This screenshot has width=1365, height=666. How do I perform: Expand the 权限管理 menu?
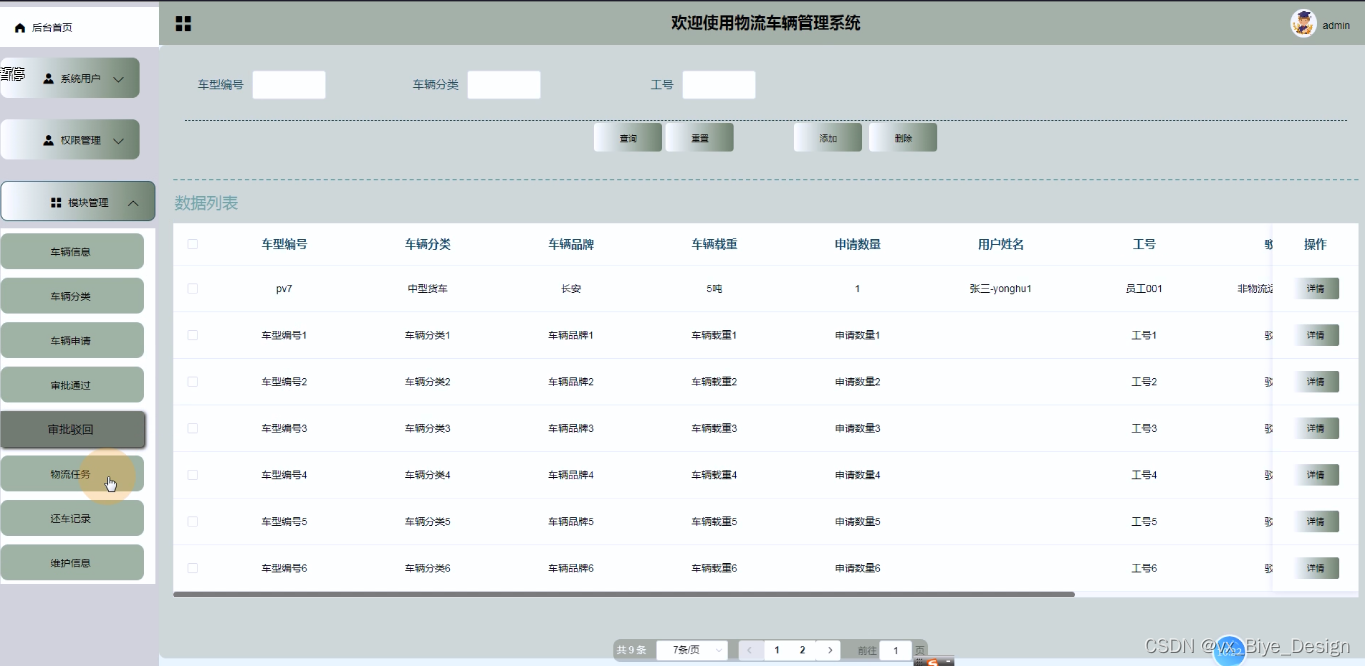tap(70, 140)
